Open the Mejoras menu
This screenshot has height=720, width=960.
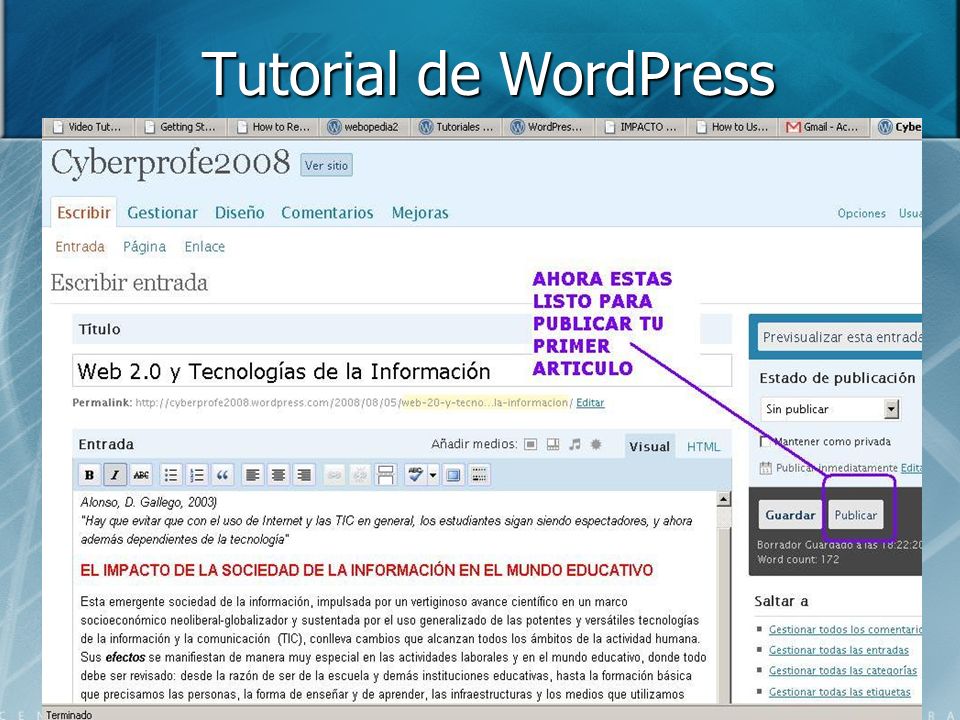click(x=420, y=213)
